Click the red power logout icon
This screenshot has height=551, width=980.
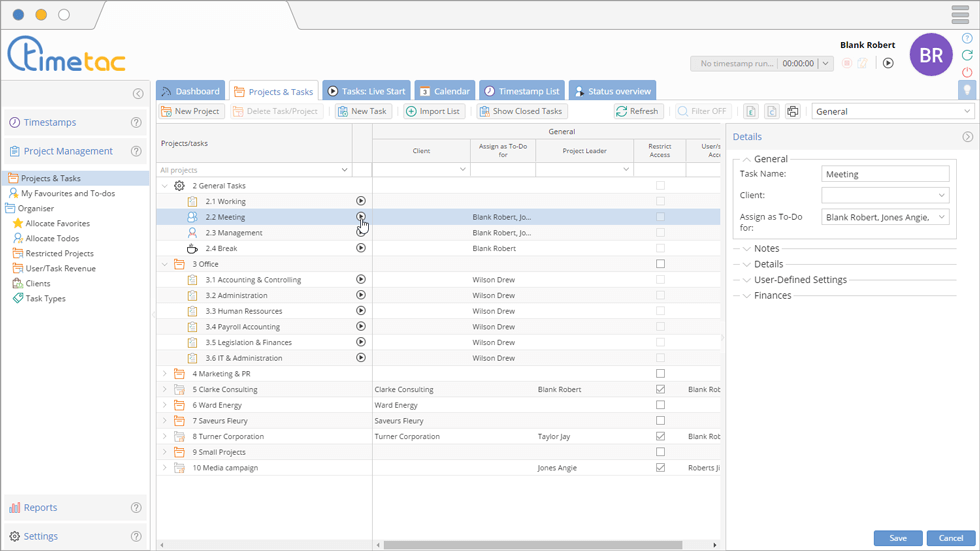coord(967,72)
